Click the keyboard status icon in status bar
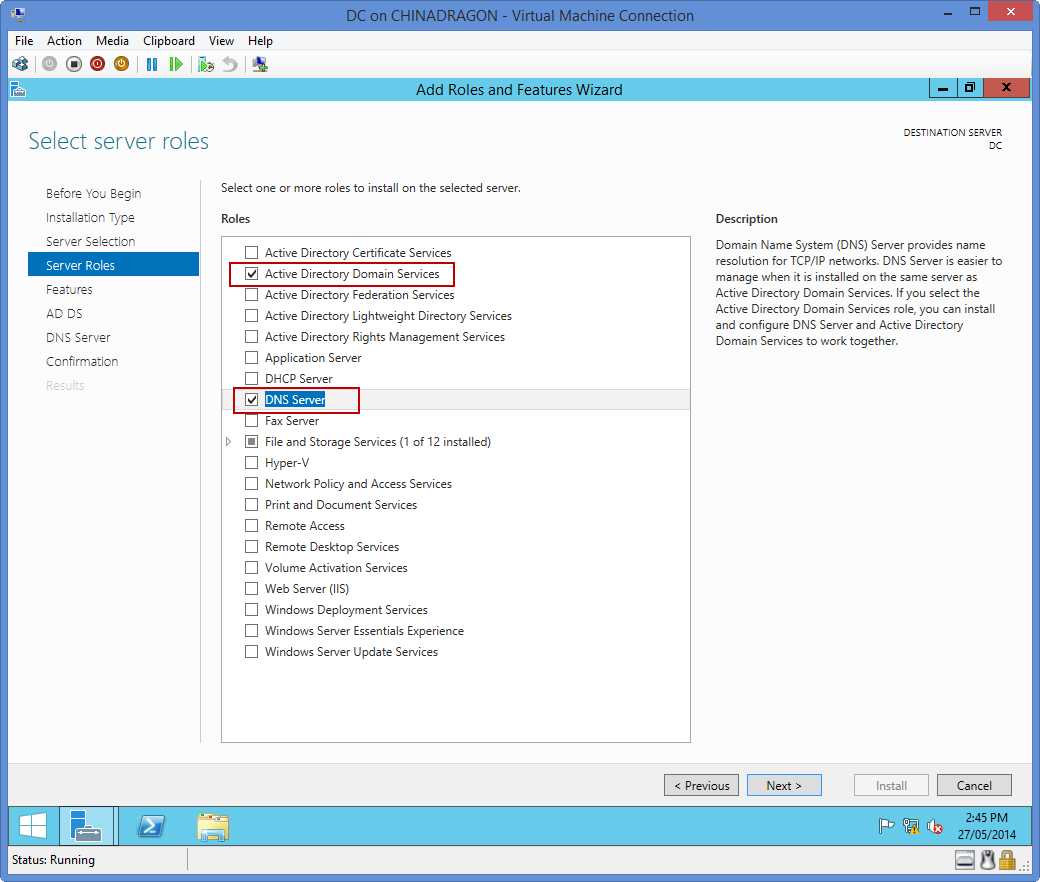 coord(965,860)
